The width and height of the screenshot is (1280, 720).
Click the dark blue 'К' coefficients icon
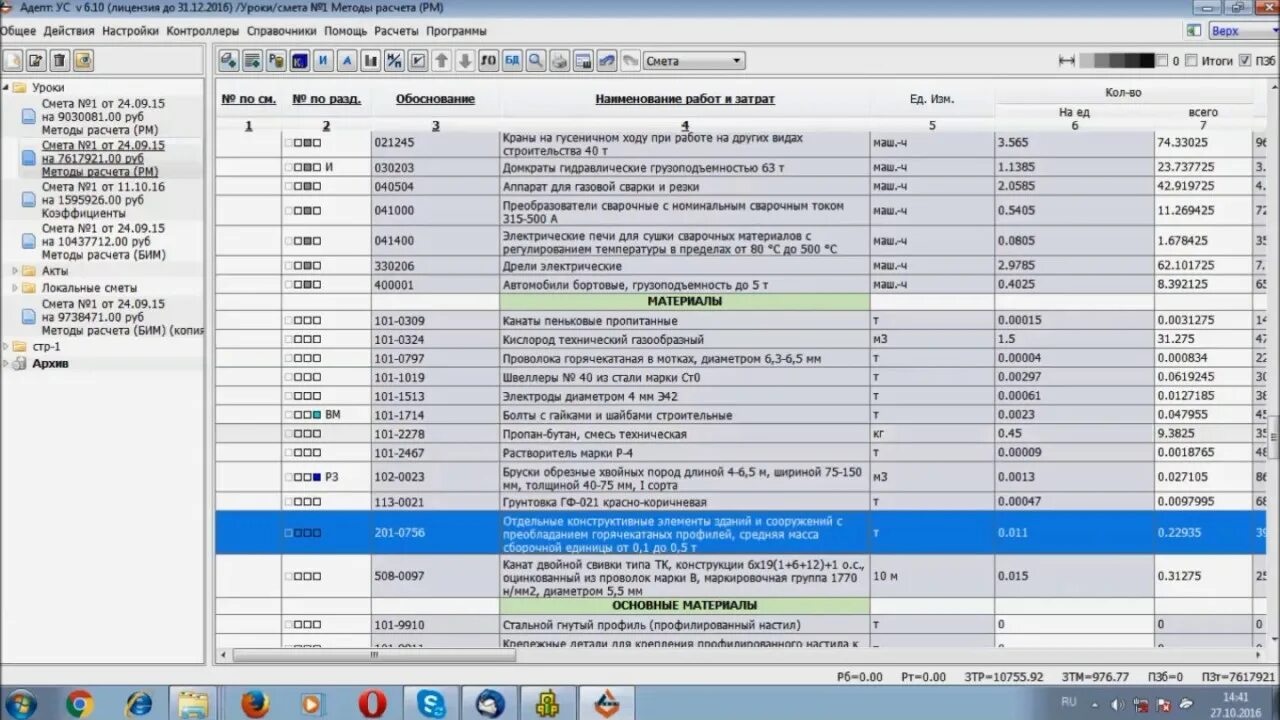pyautogui.click(x=299, y=61)
